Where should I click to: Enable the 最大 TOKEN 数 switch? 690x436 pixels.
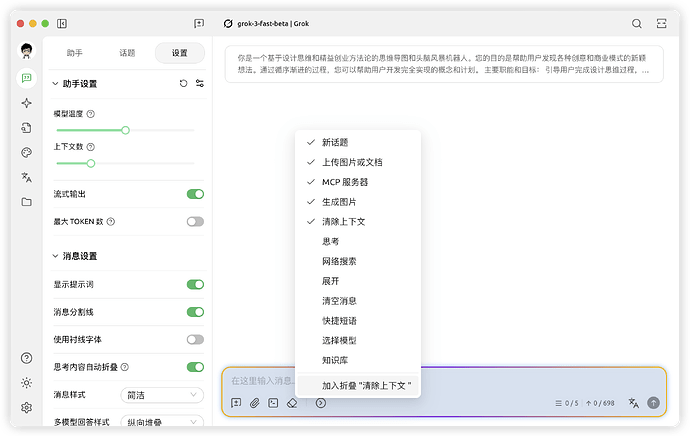[195, 222]
